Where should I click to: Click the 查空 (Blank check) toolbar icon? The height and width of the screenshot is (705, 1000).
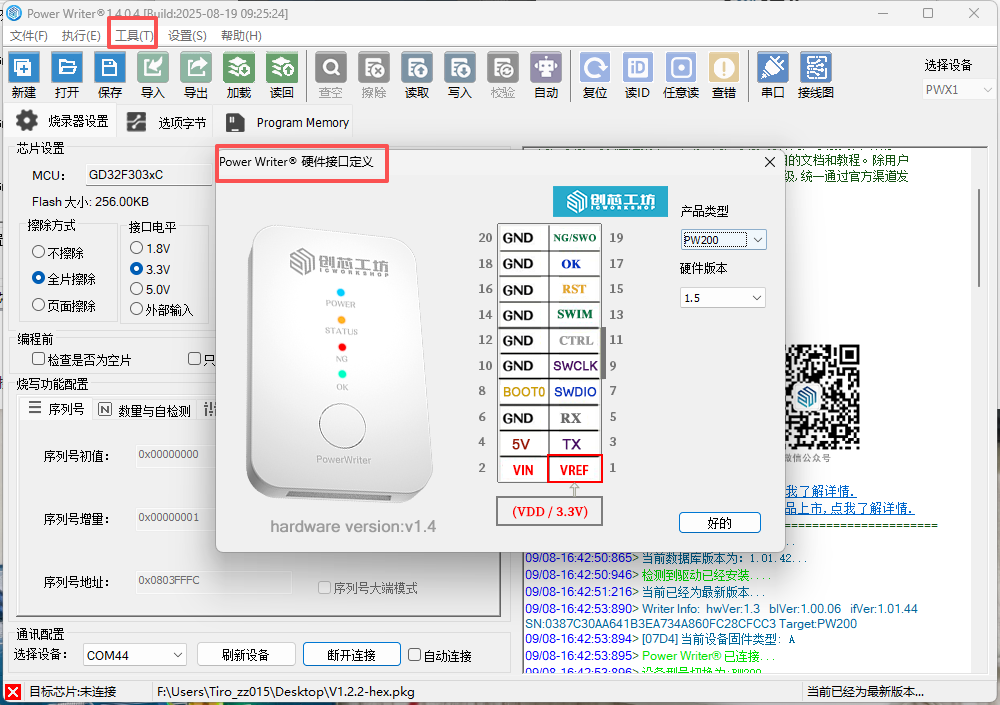(331, 68)
